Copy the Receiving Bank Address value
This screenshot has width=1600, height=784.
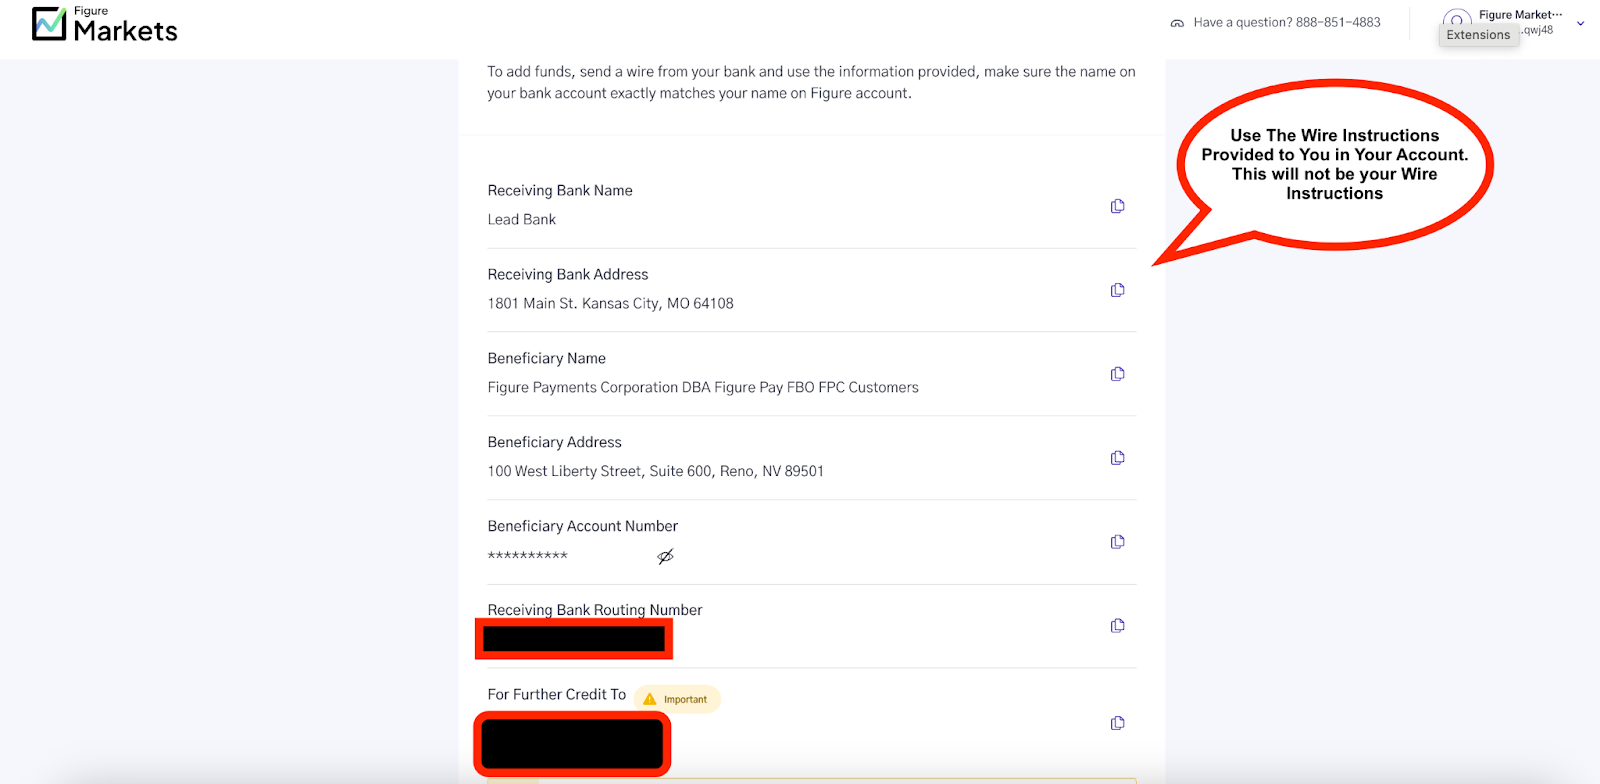coord(1117,290)
